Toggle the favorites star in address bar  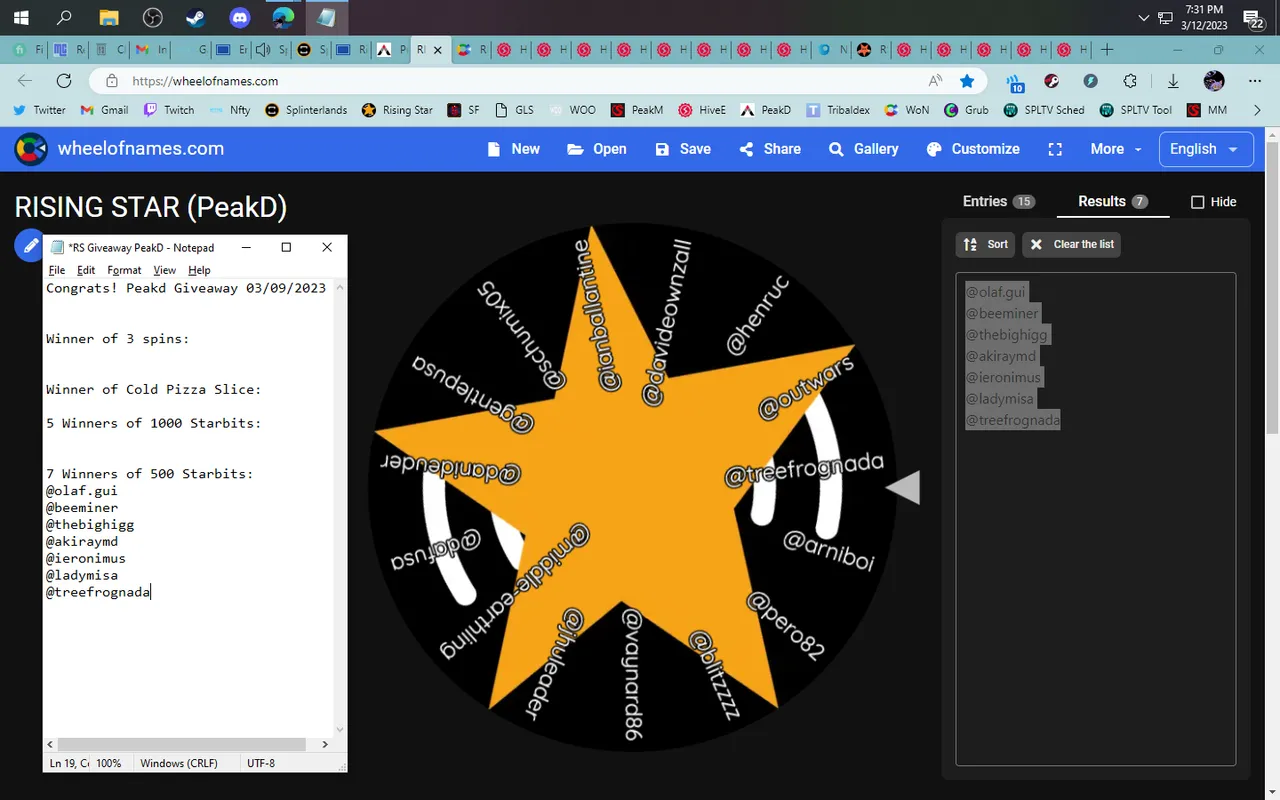point(967,81)
